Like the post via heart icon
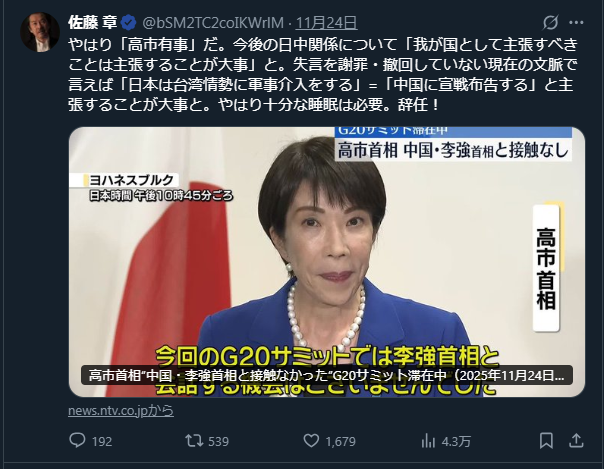The image size is (604, 469). coord(311,441)
